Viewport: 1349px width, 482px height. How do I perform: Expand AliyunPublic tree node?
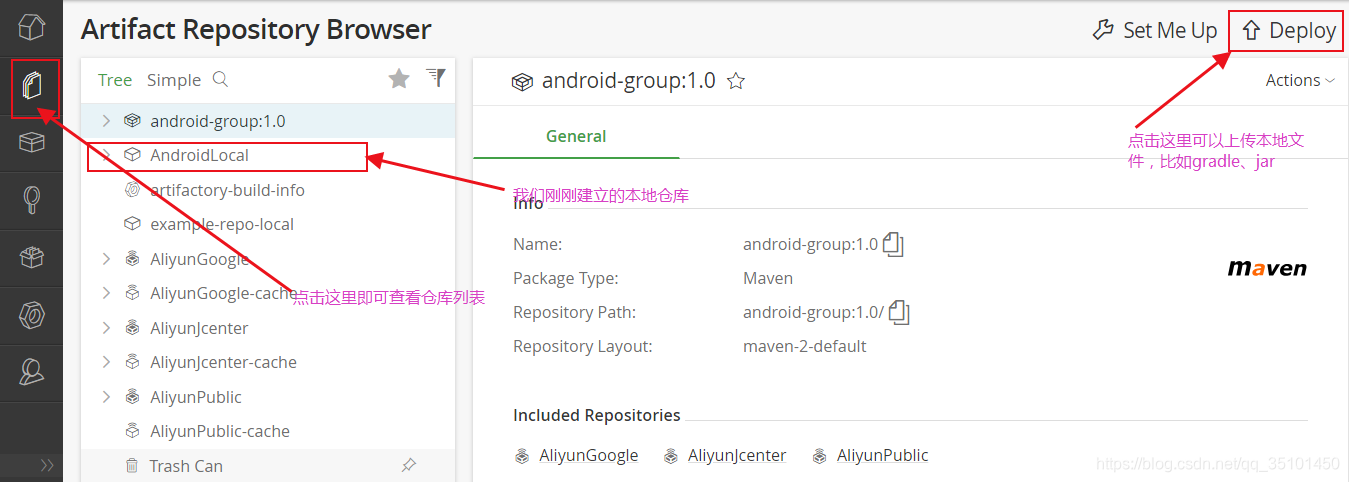106,397
